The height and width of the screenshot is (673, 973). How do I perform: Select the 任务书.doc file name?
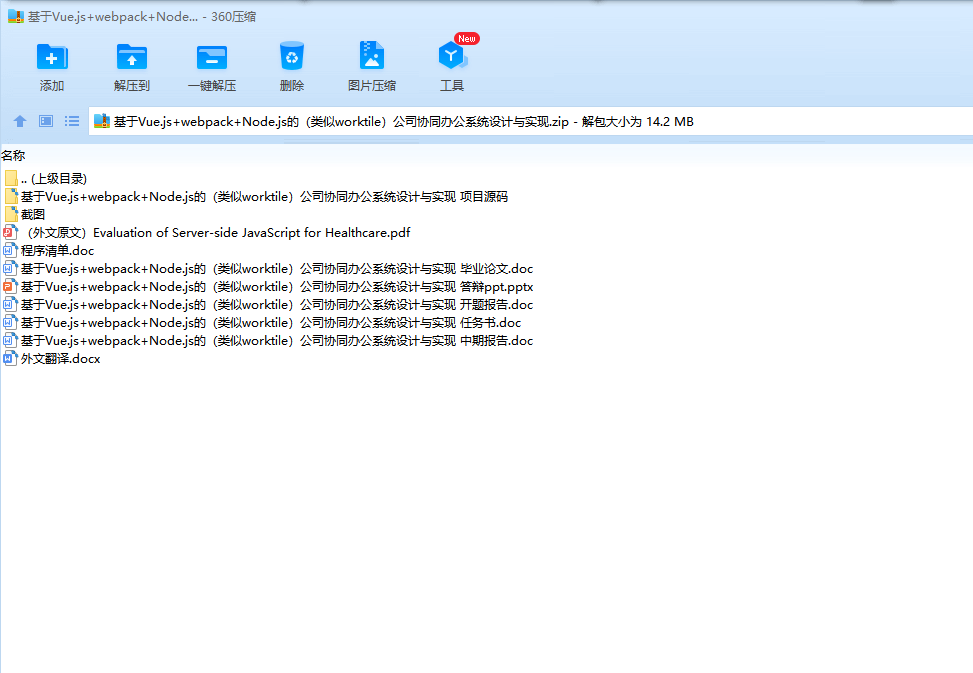271,323
